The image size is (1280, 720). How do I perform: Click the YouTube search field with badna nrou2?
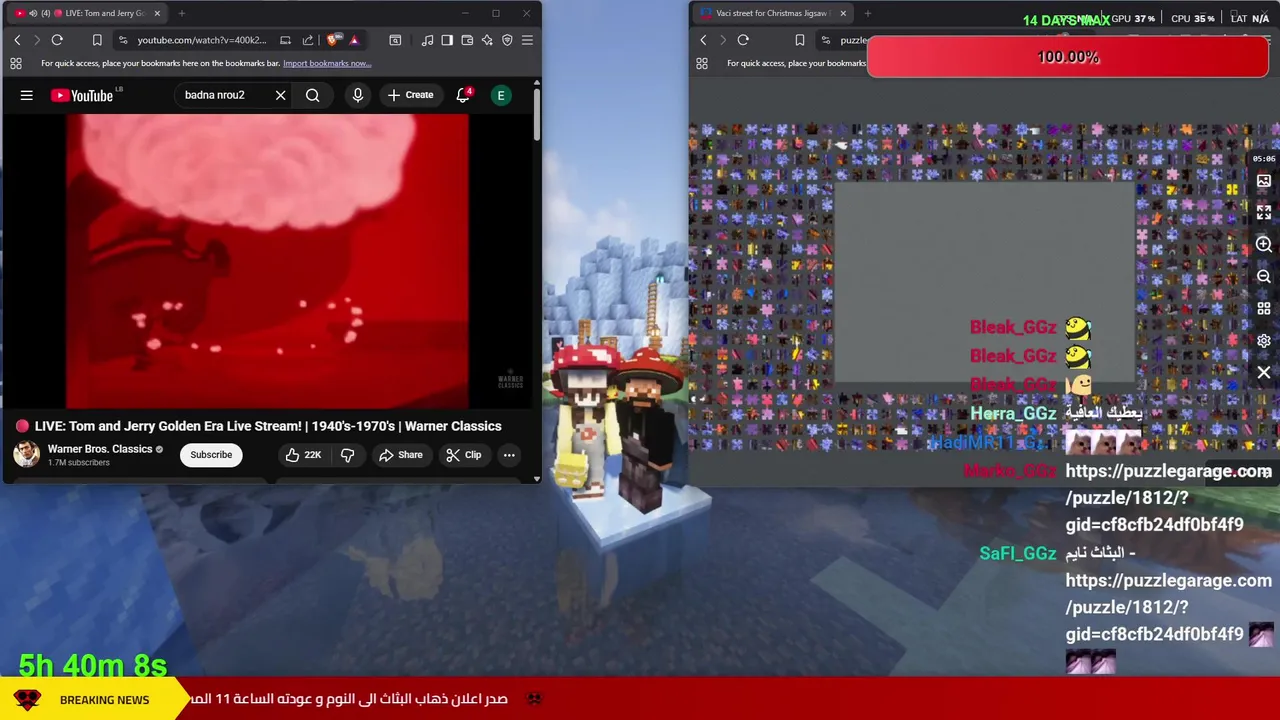(x=224, y=95)
